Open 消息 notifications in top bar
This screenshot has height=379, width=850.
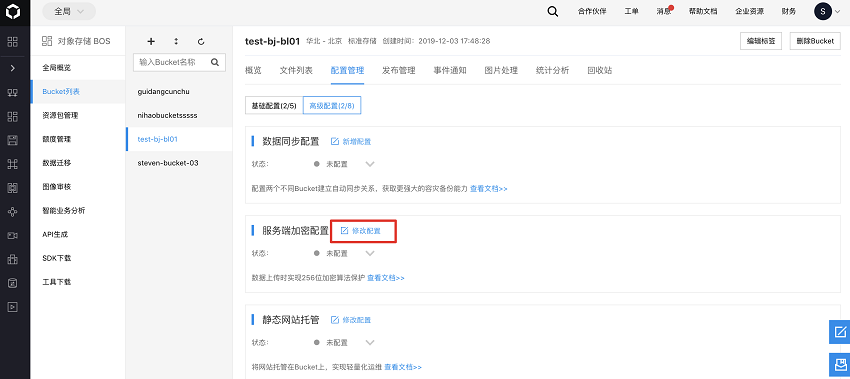(664, 11)
